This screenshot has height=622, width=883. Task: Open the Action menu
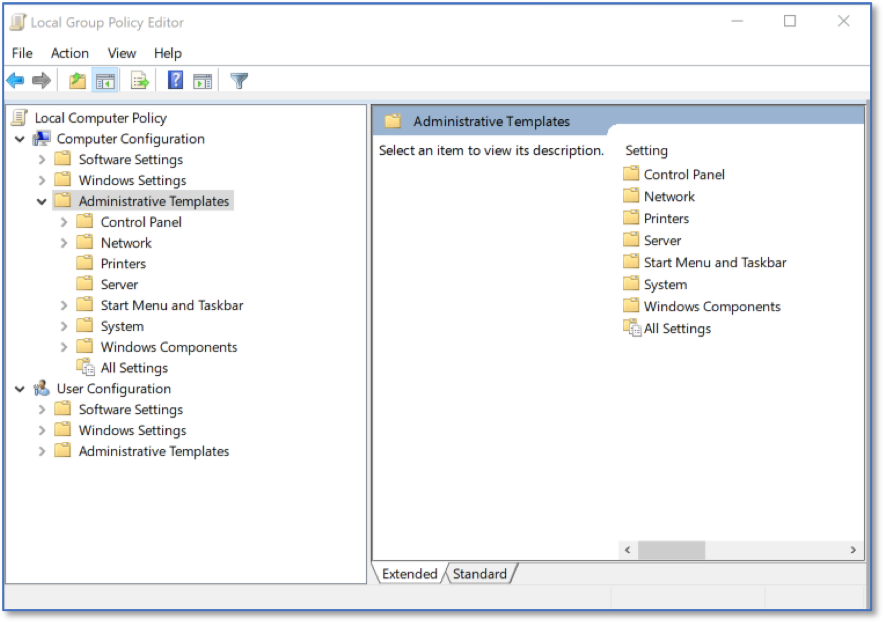tap(70, 53)
